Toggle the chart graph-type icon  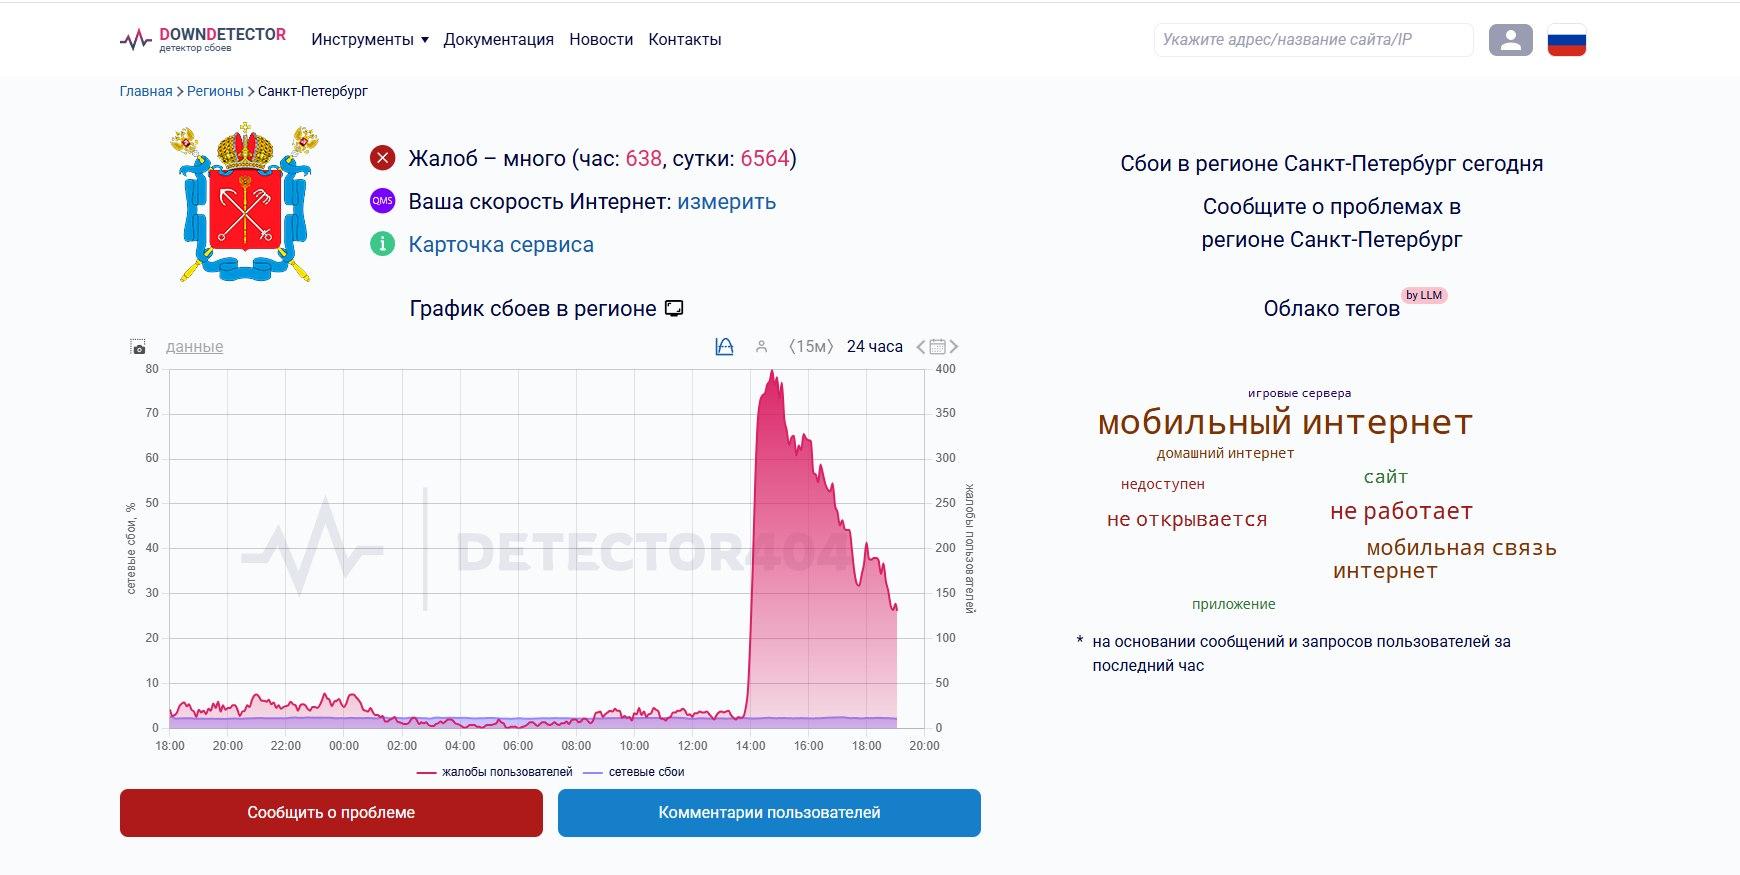coord(724,347)
